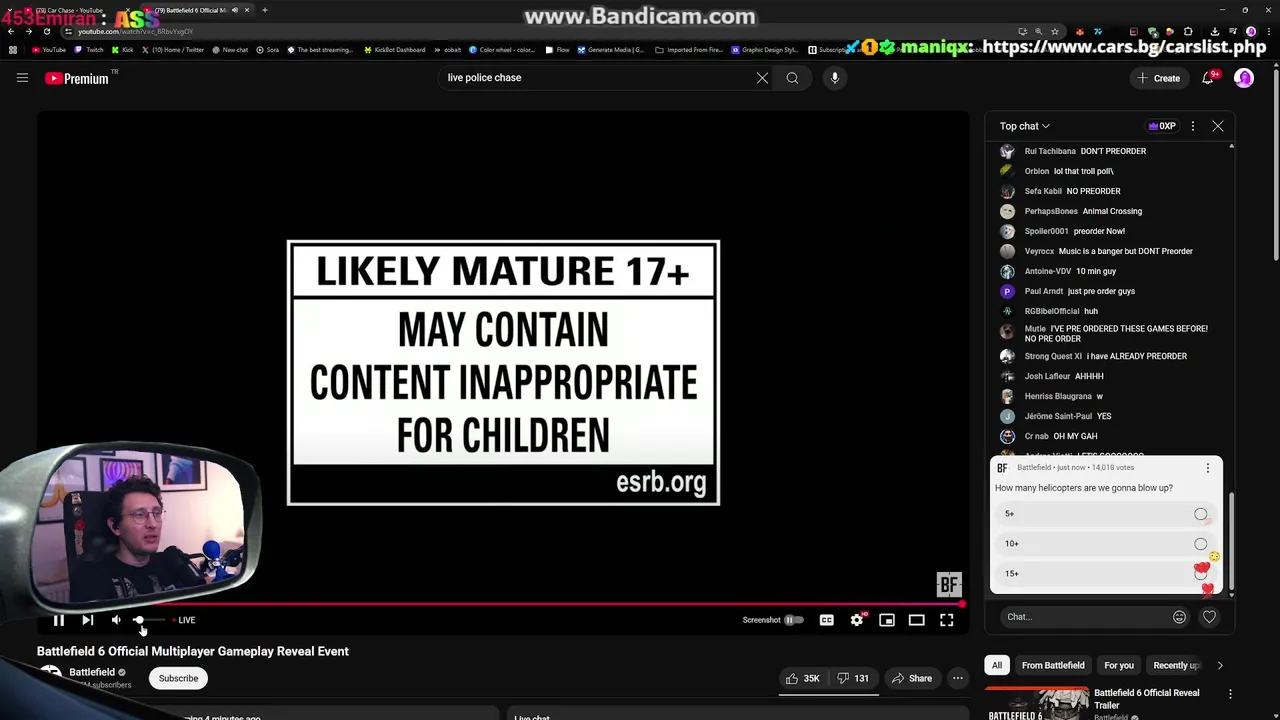The height and width of the screenshot is (720, 1280).
Task: Open the YouTube guide hamburger menu
Action: point(22,78)
